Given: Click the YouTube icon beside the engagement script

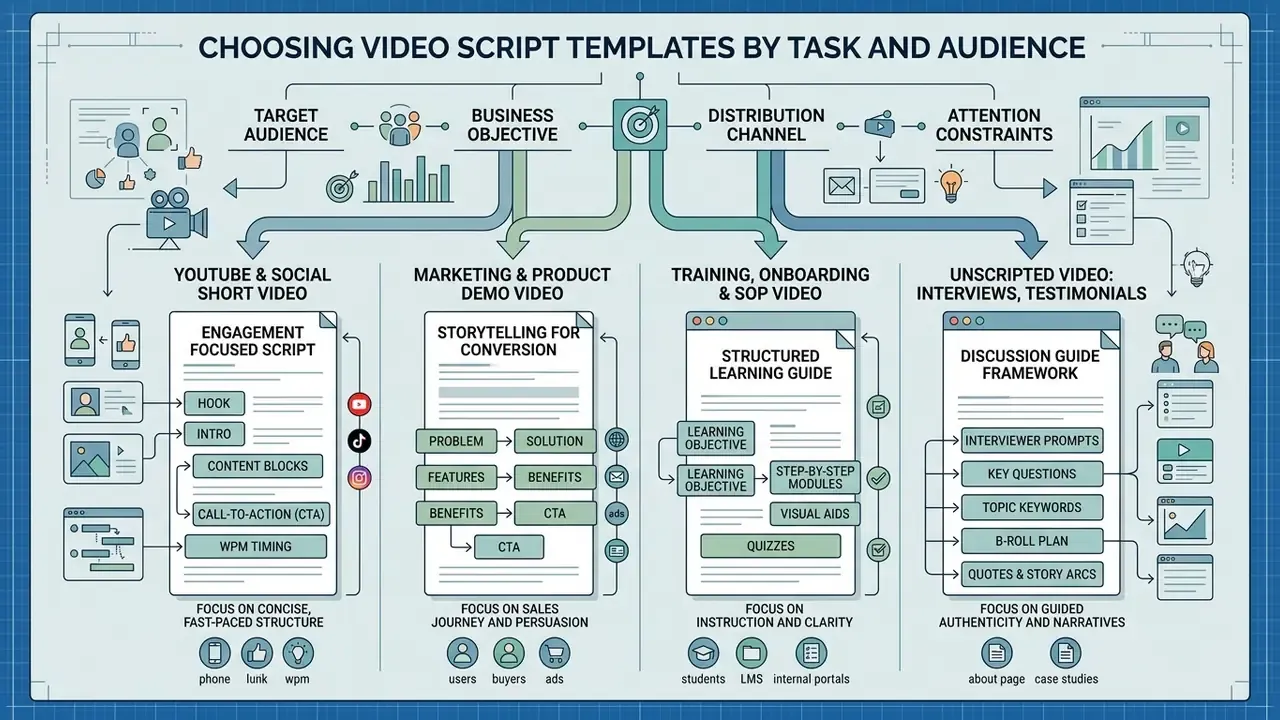Looking at the screenshot, I should (x=359, y=404).
